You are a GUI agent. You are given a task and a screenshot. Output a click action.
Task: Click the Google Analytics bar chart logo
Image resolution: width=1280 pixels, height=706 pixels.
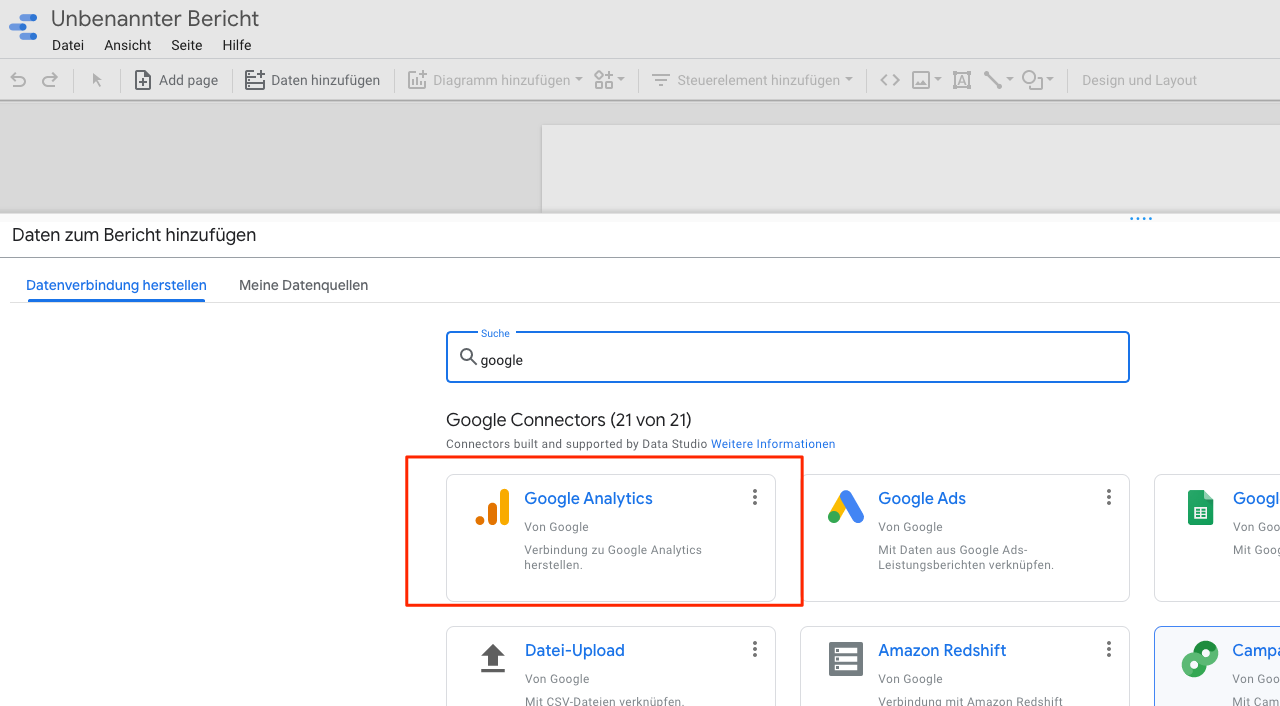tap(492, 508)
